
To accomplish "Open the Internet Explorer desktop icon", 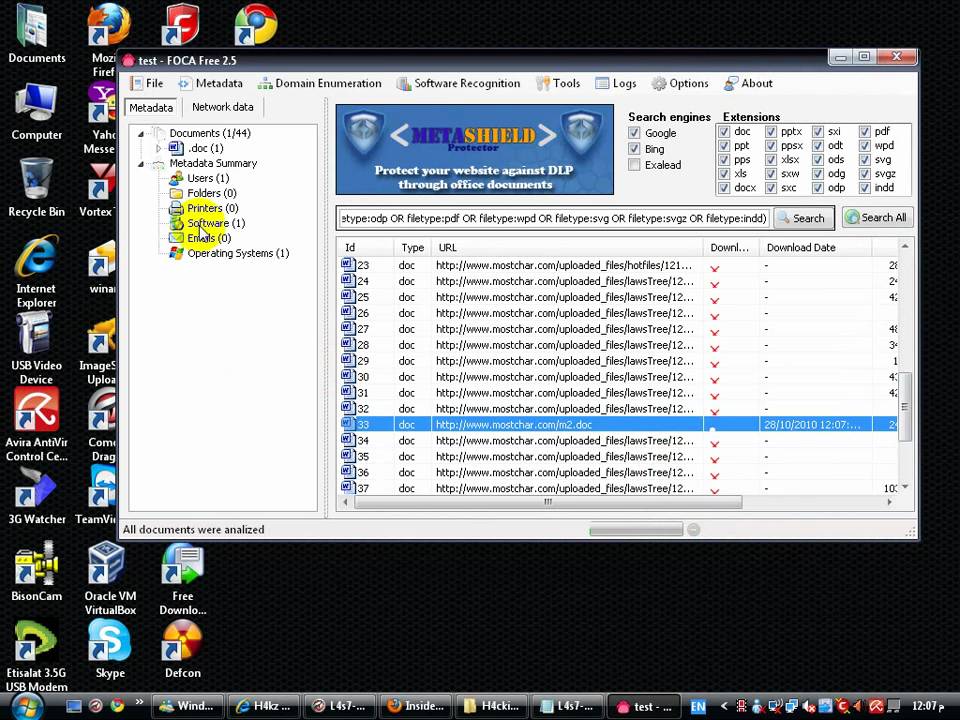I will pyautogui.click(x=36, y=272).
